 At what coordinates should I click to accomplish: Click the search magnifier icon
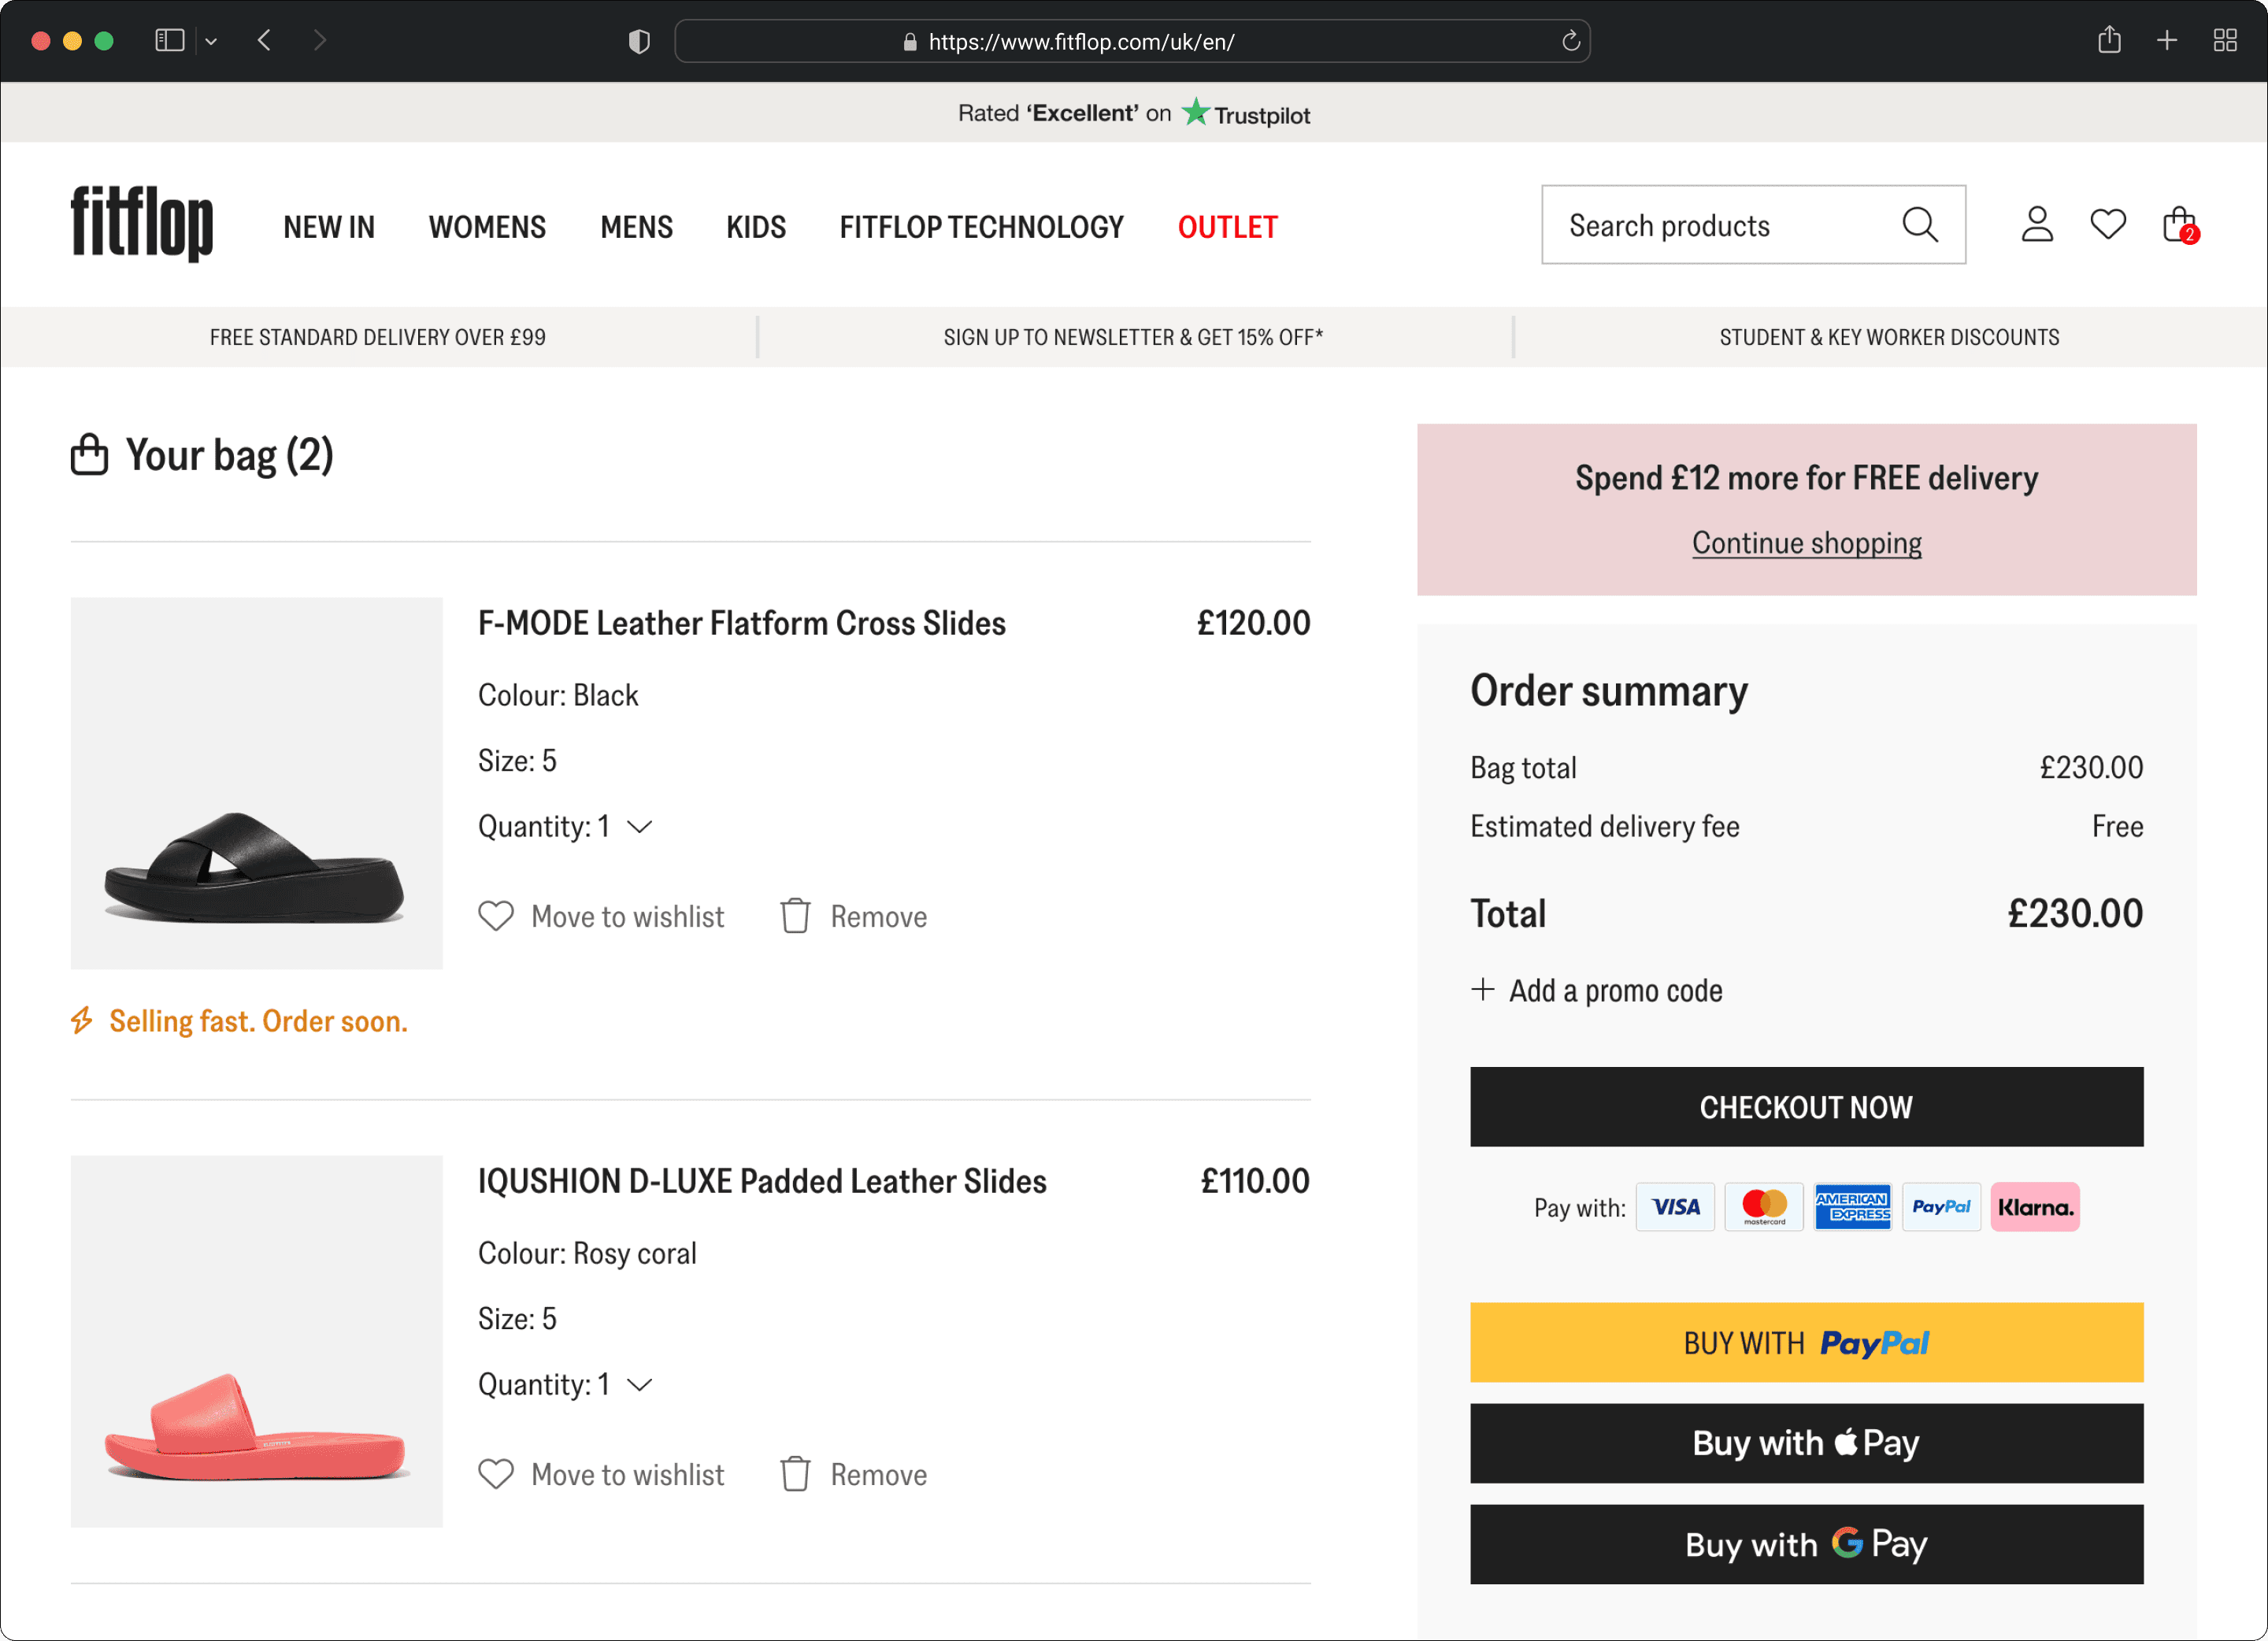pos(1920,225)
